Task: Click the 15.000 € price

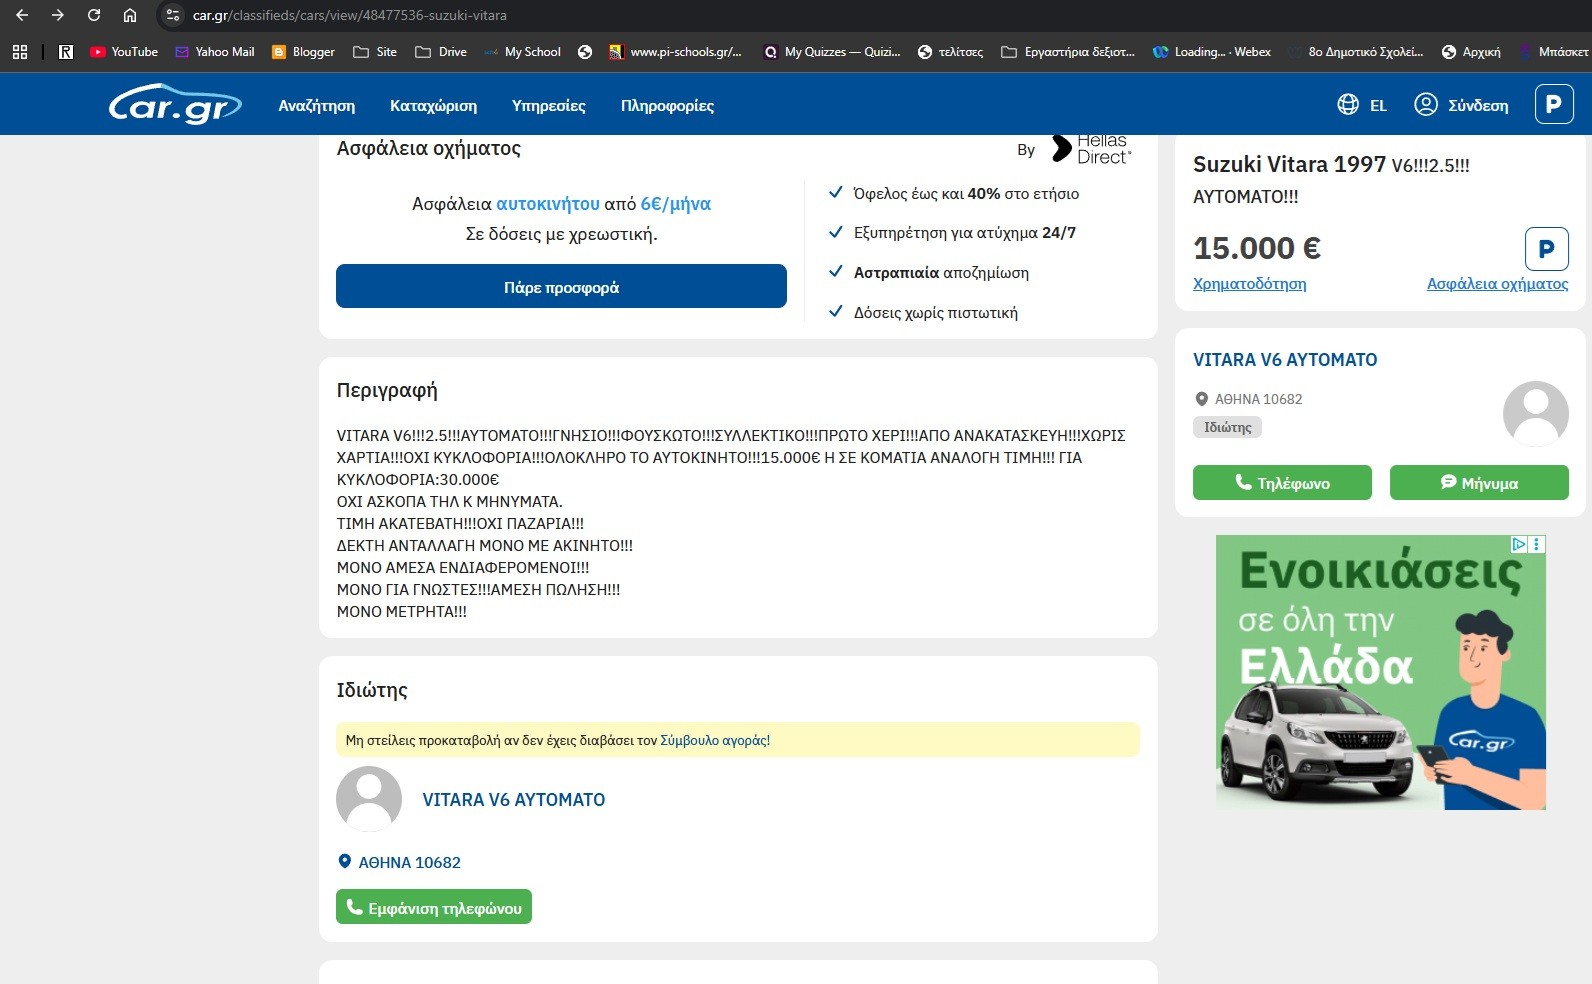Action: pyautogui.click(x=1257, y=248)
